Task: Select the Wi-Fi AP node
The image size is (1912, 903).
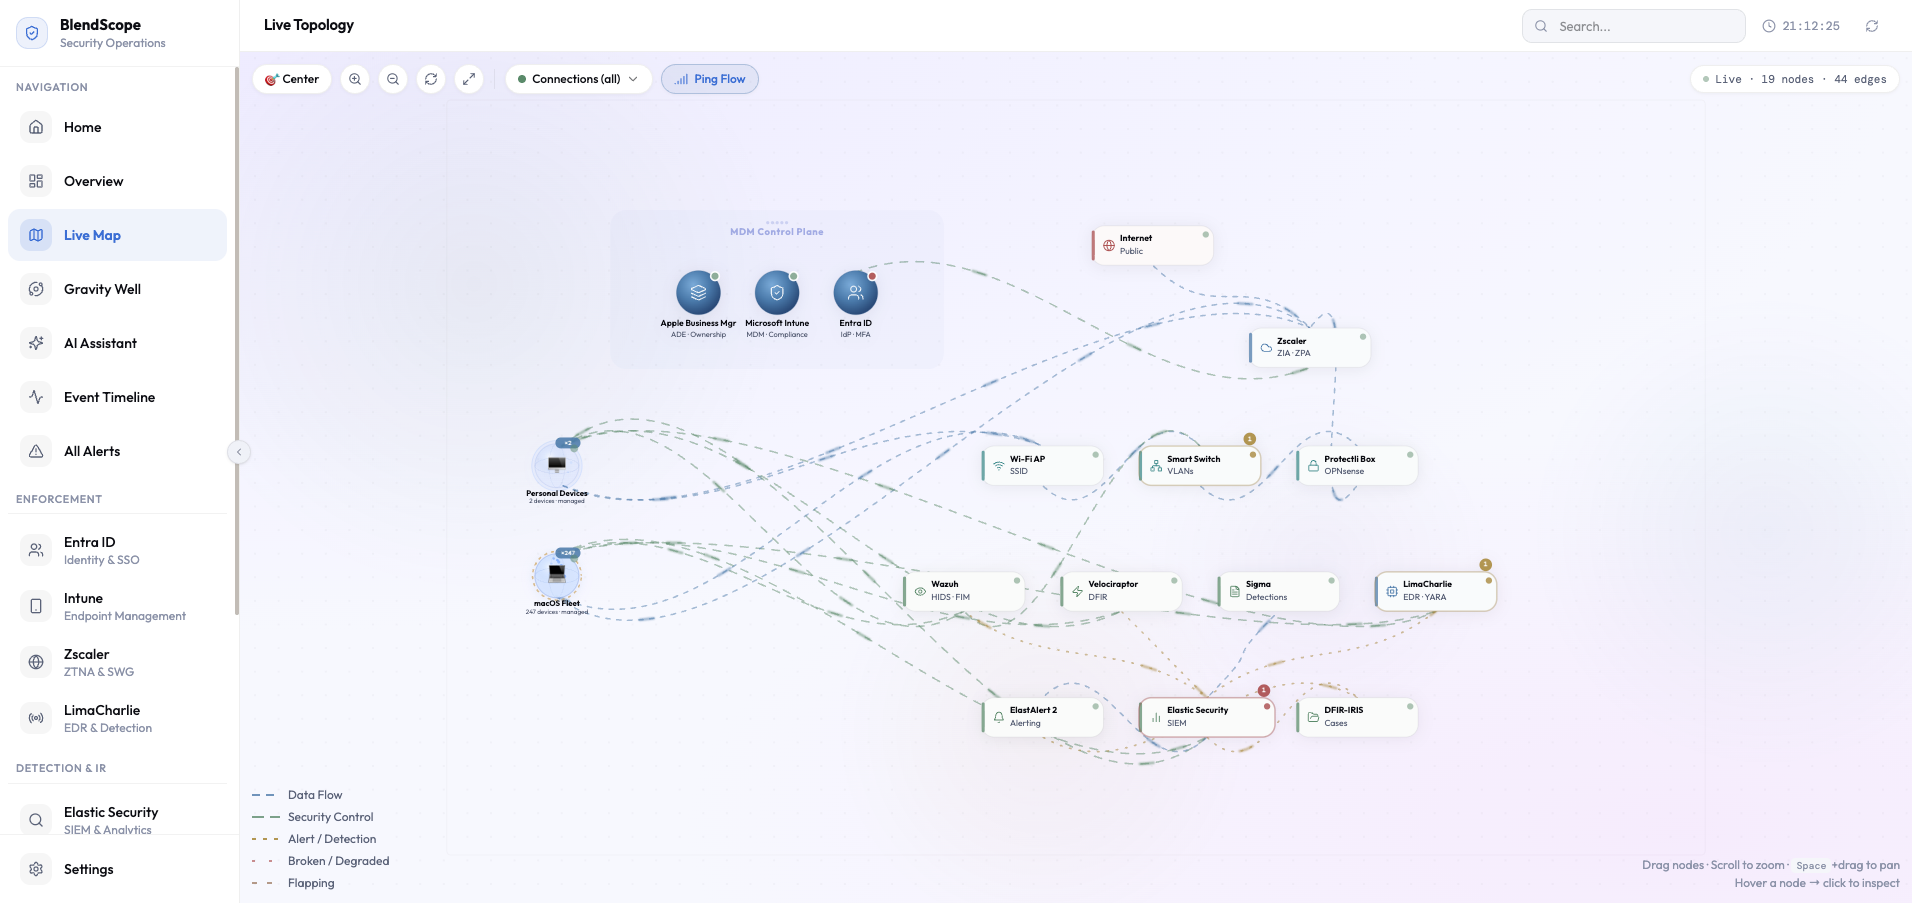Action: point(1042,465)
